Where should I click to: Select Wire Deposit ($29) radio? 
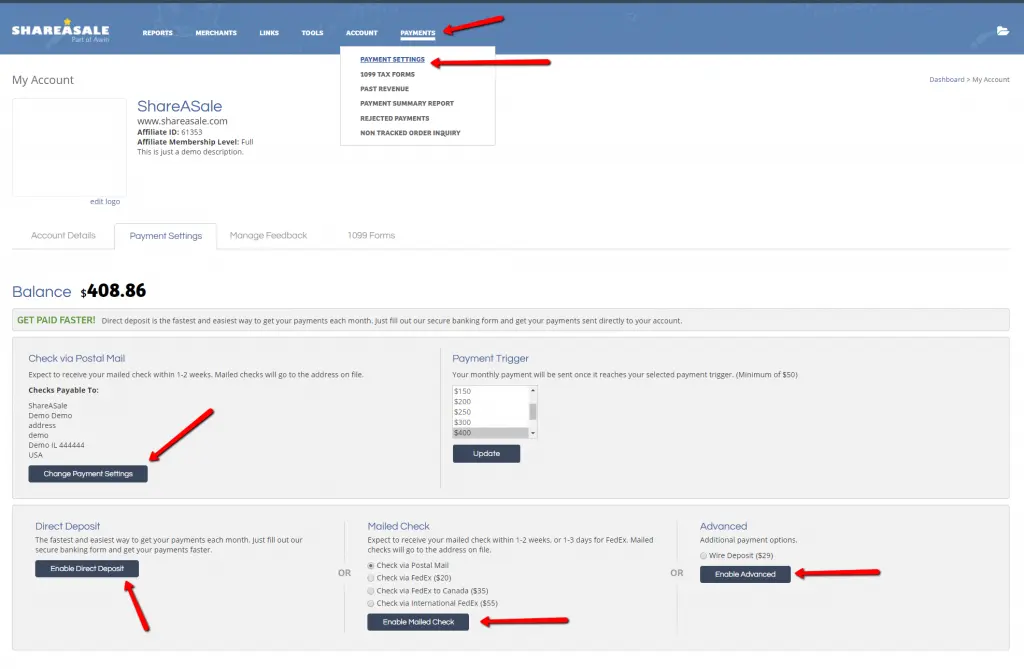click(703, 556)
